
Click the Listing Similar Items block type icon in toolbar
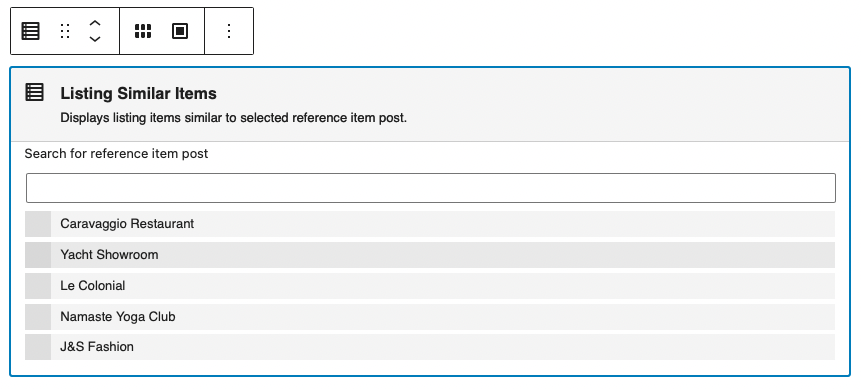31,31
